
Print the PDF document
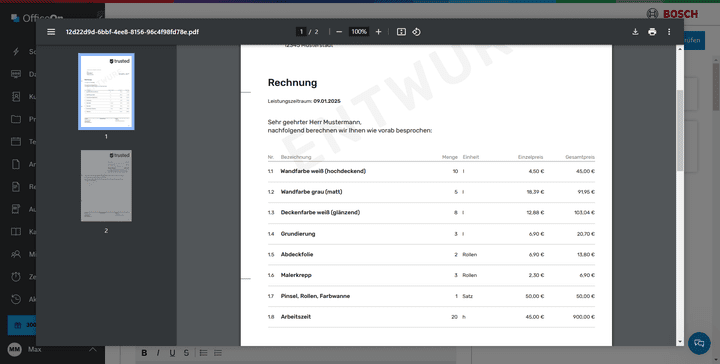652,32
